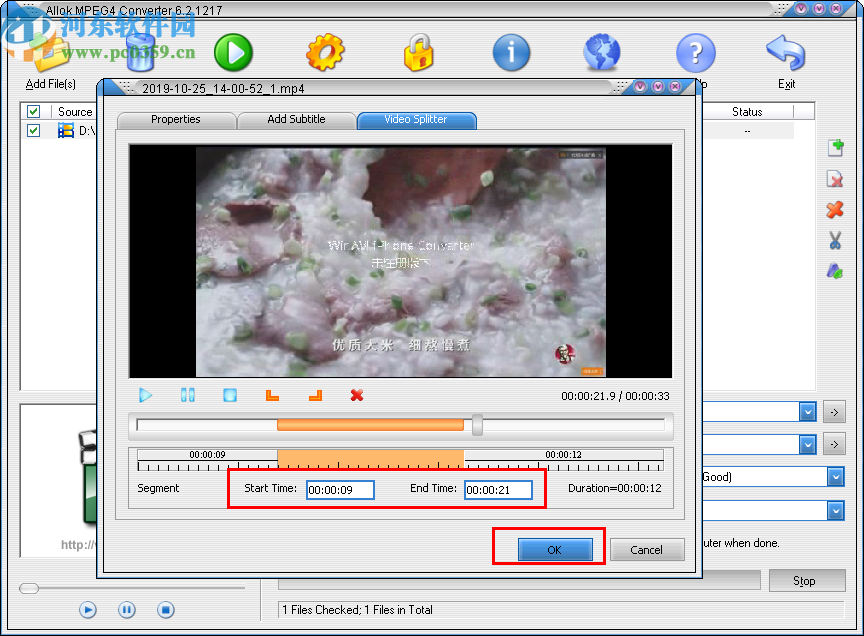Image resolution: width=864 pixels, height=636 pixels.
Task: Add a new segment with the green-plus page icon
Action: [835, 147]
